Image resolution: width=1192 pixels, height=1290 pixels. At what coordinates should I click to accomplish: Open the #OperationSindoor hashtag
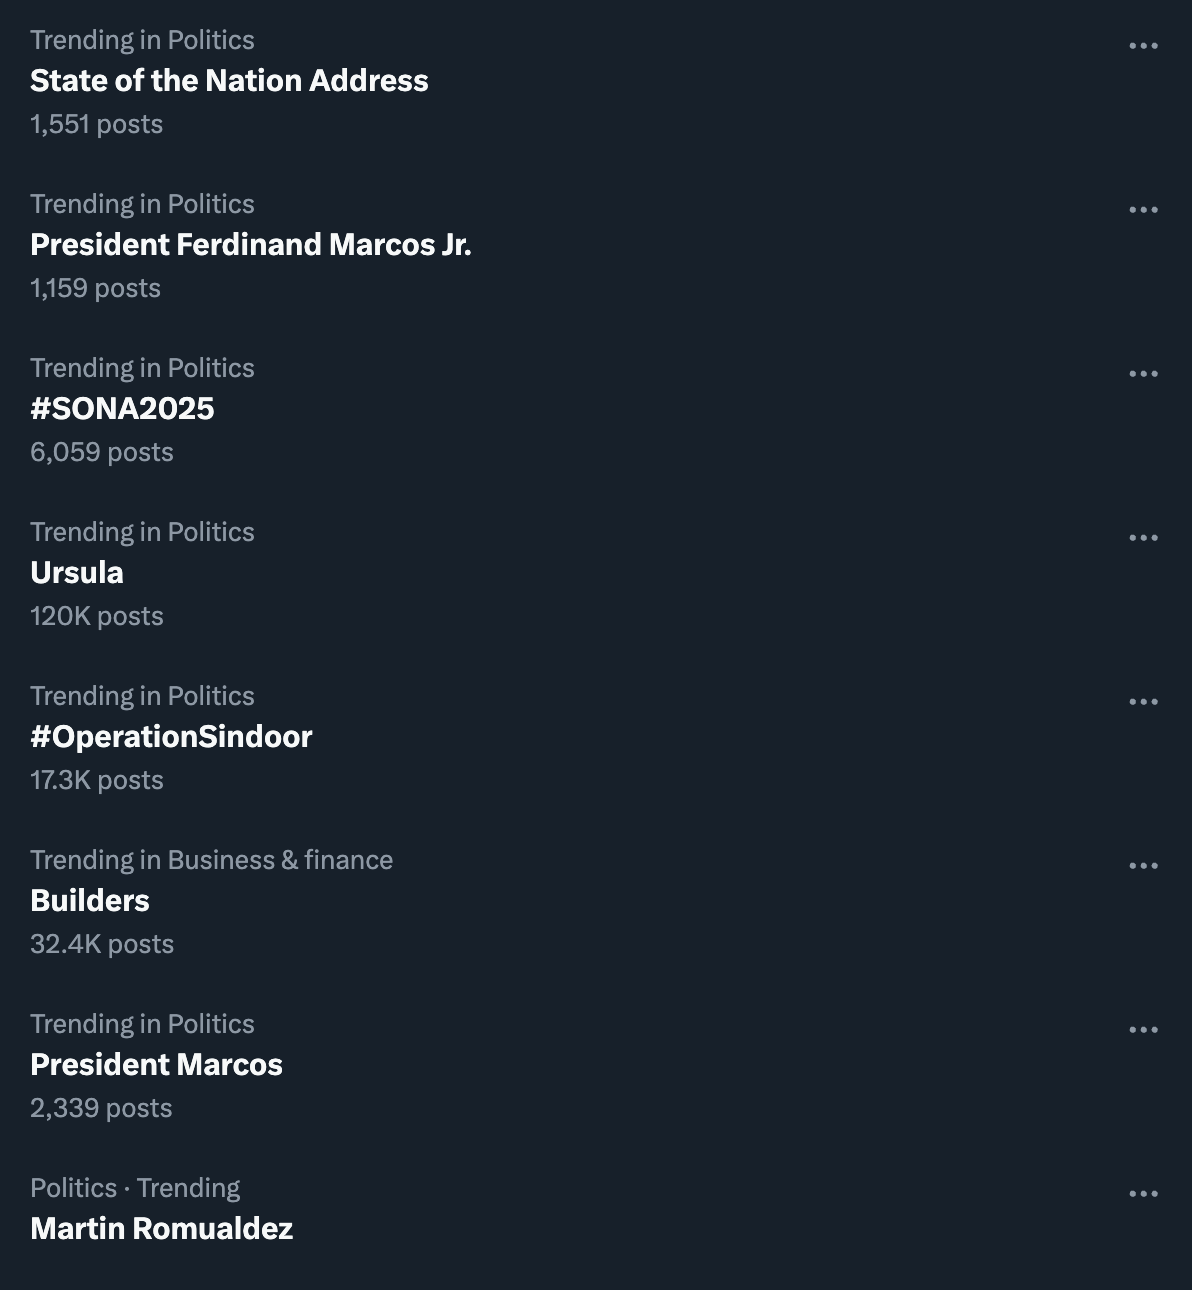tap(171, 737)
